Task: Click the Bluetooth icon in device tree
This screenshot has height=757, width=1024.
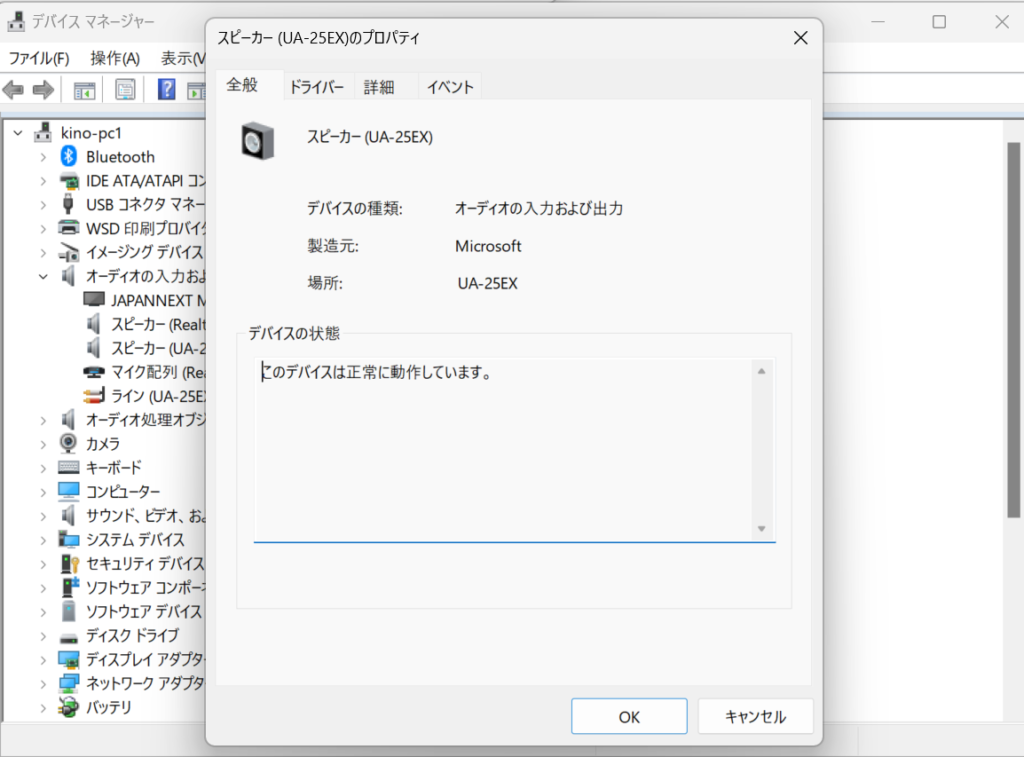Action: [69, 157]
